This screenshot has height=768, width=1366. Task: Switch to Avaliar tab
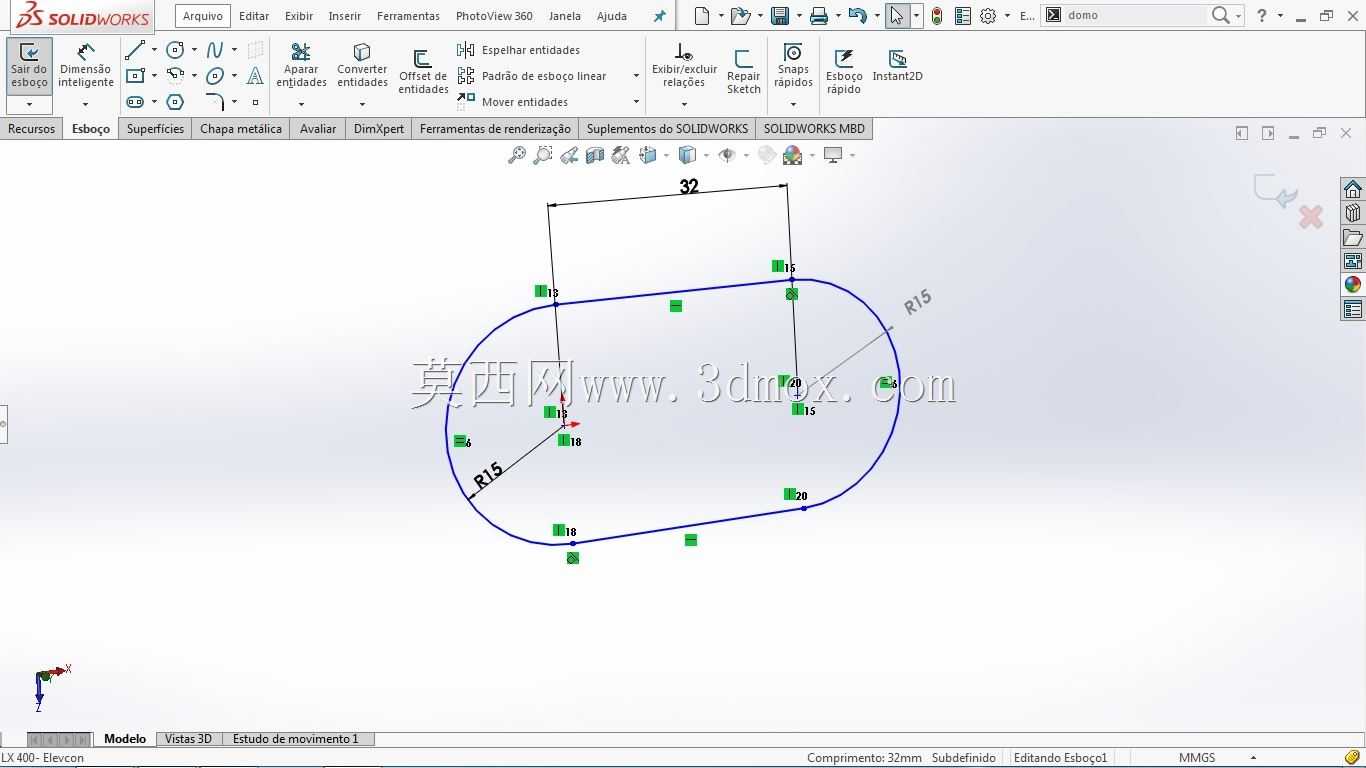click(x=318, y=128)
